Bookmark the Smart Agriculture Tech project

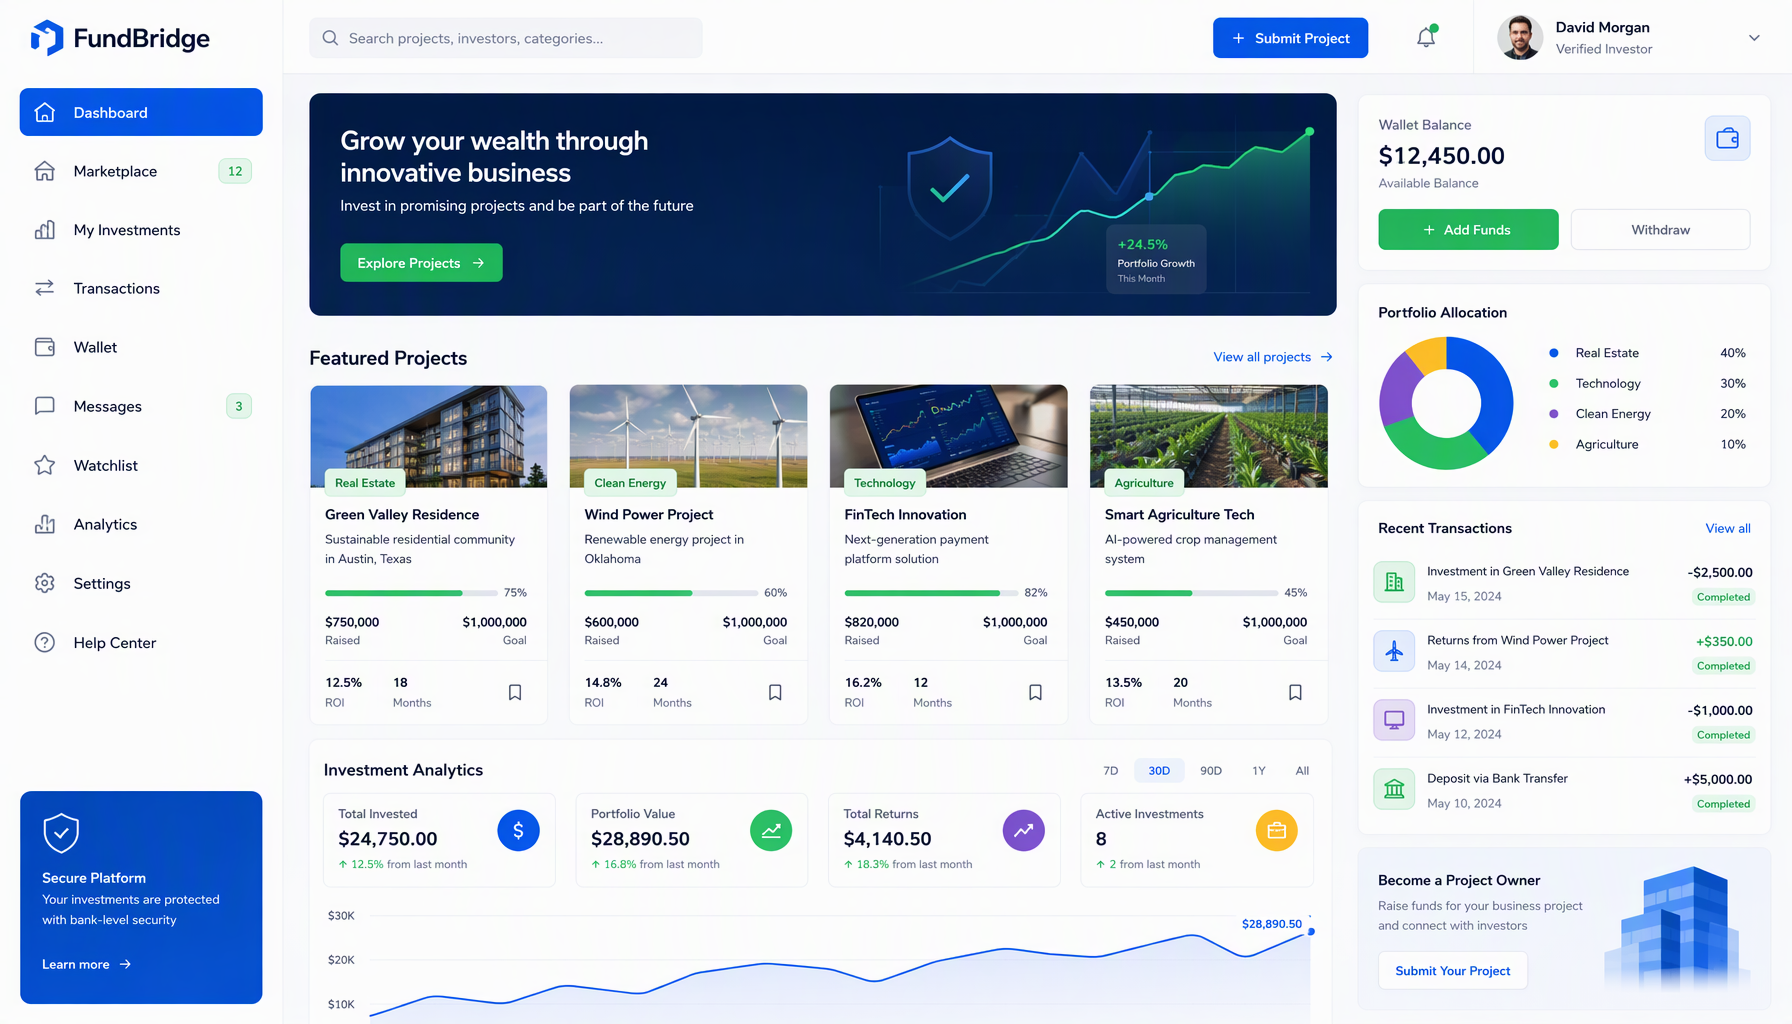coord(1295,692)
